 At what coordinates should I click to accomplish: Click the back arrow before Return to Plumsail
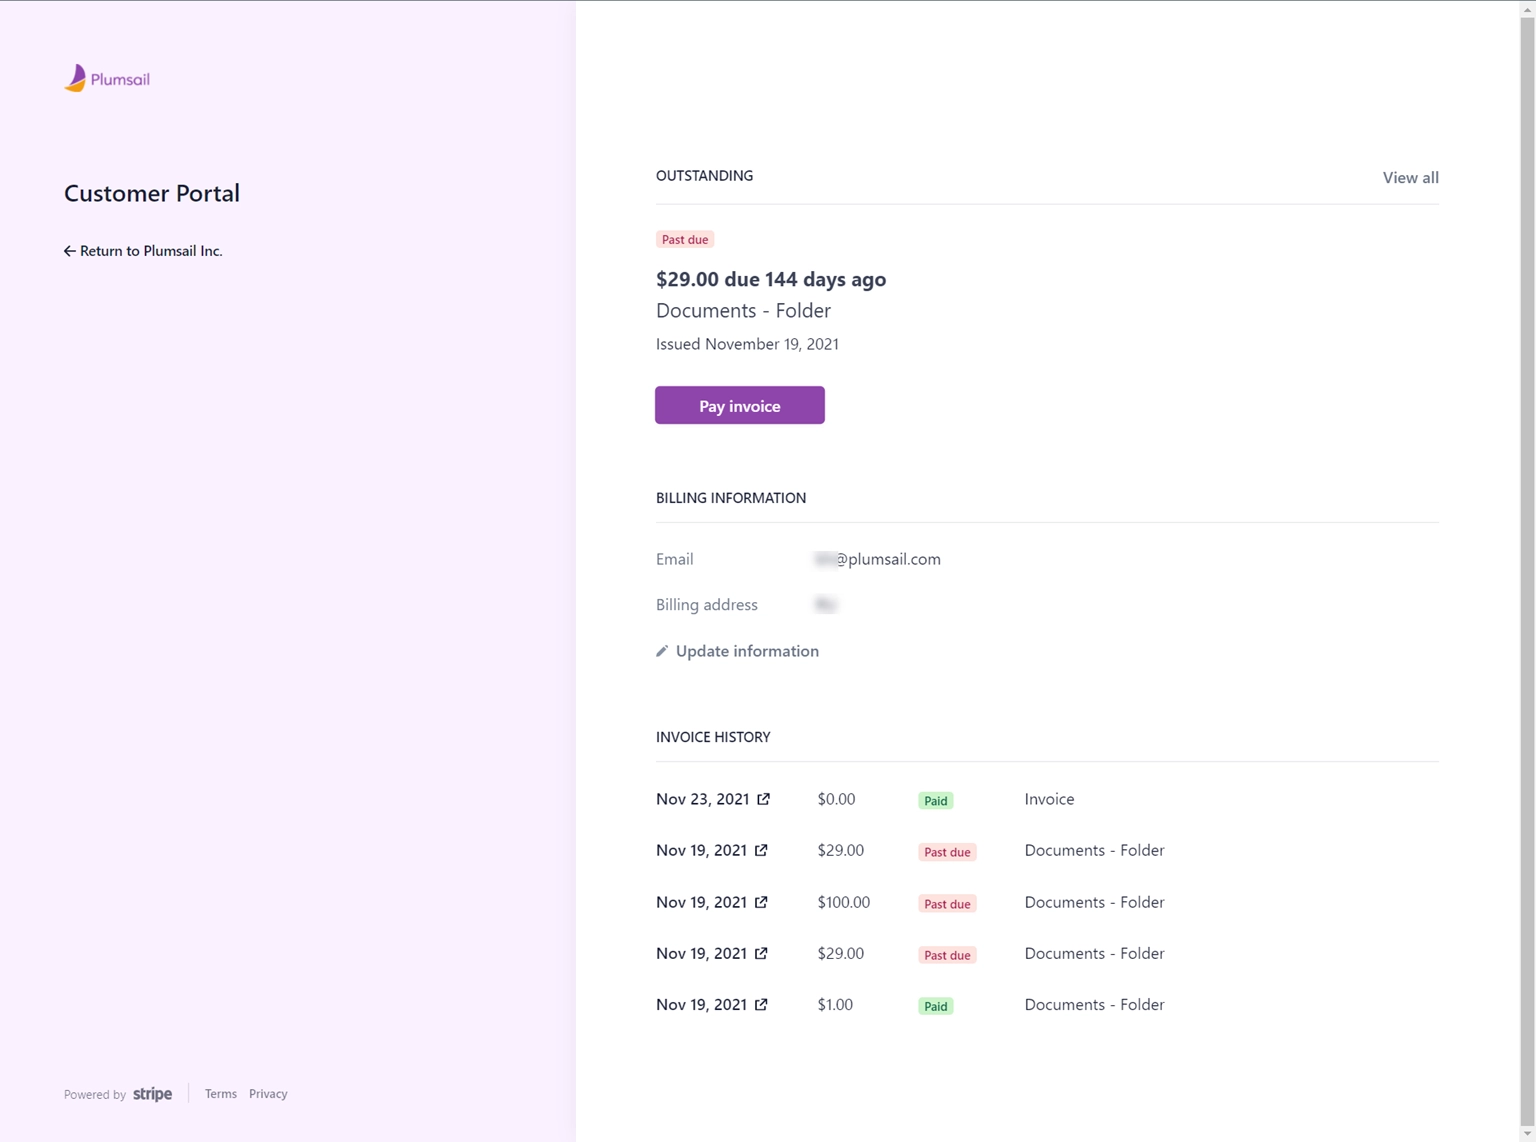[70, 251]
